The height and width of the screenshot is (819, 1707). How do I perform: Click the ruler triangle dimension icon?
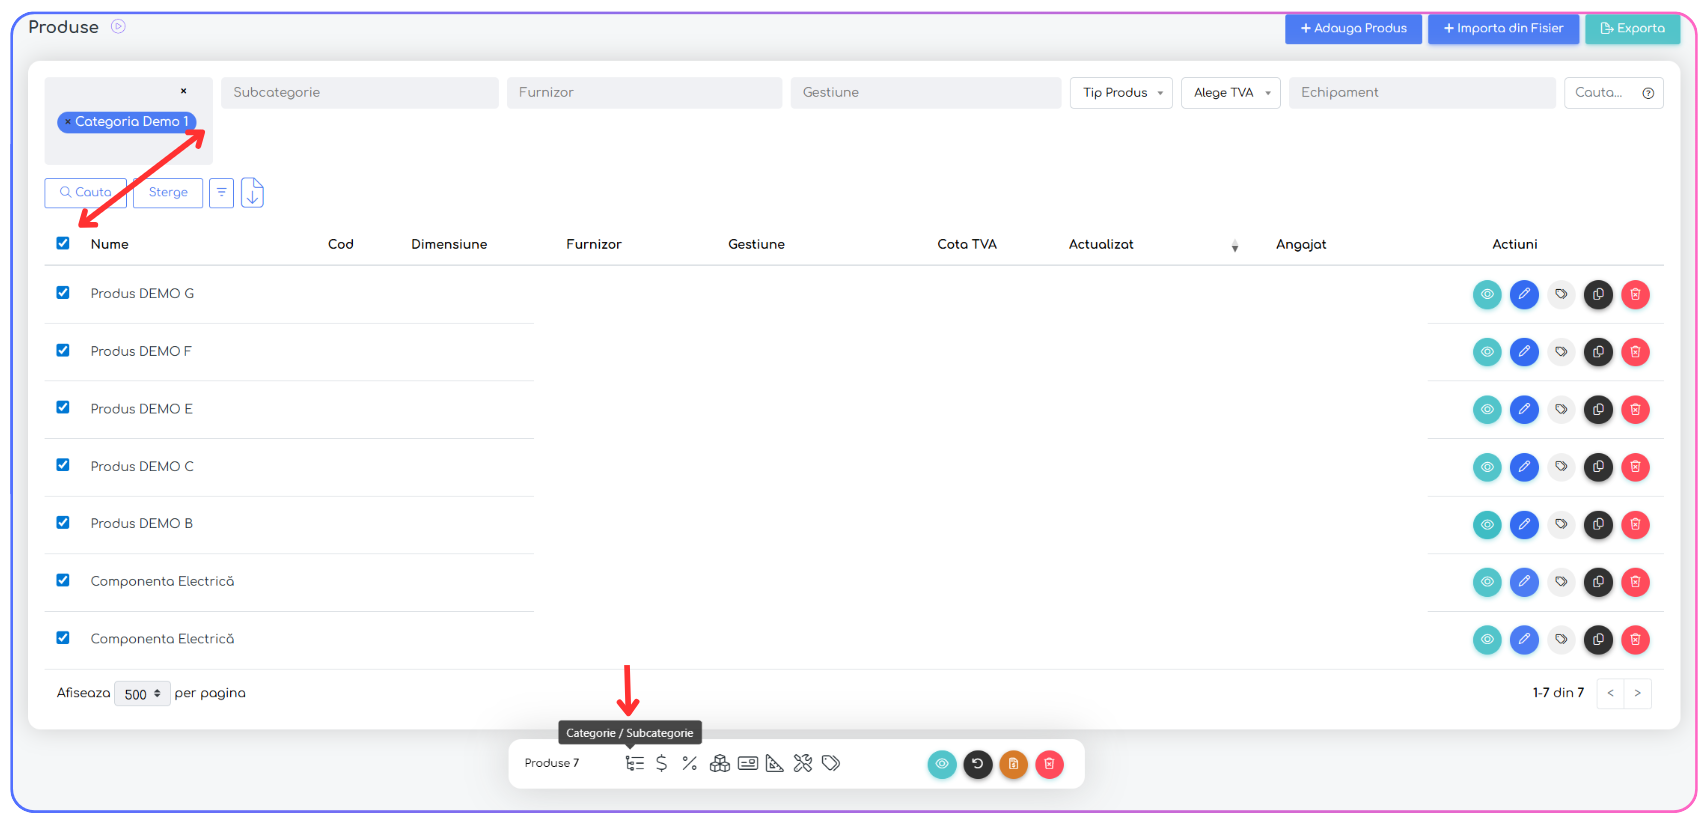tap(774, 764)
